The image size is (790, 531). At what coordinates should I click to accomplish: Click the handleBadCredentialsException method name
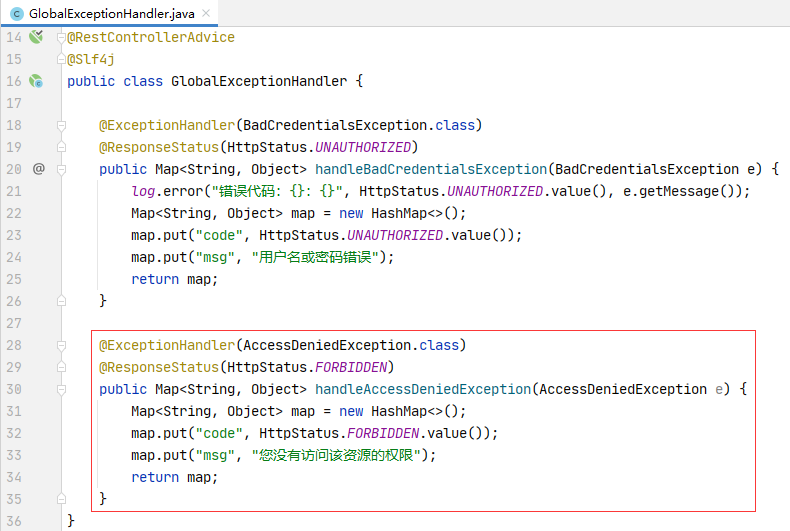[x=431, y=169]
